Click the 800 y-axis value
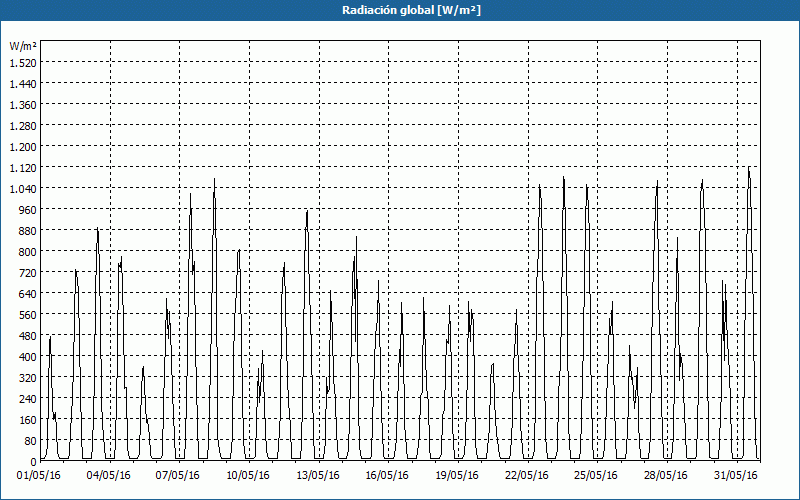 pos(28,252)
